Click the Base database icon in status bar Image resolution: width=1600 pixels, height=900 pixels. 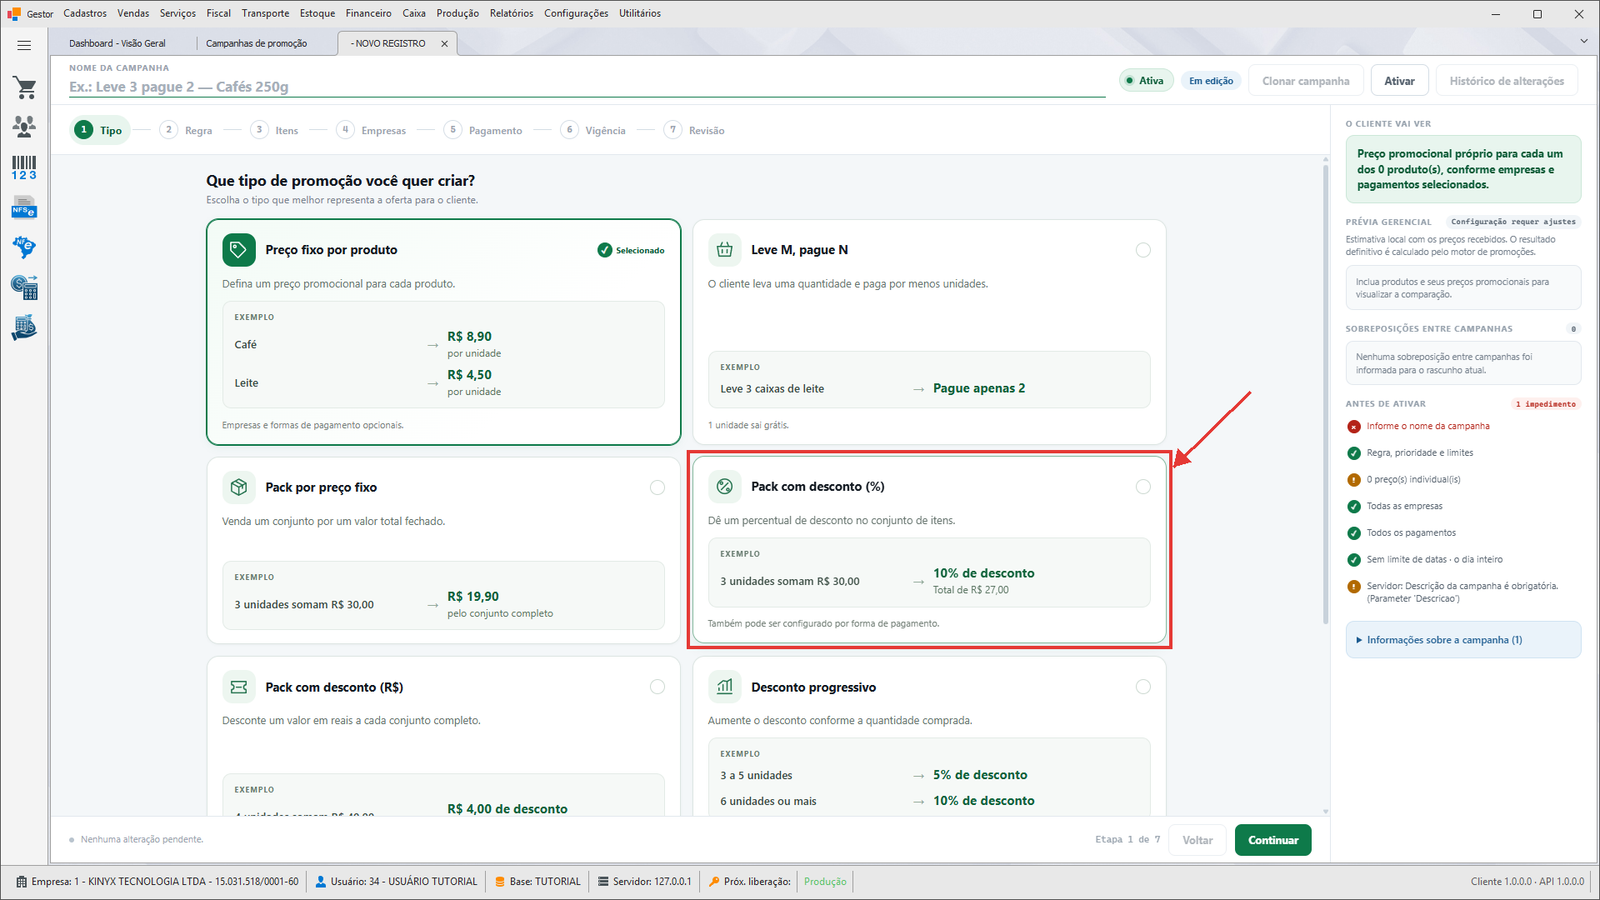[x=500, y=882]
